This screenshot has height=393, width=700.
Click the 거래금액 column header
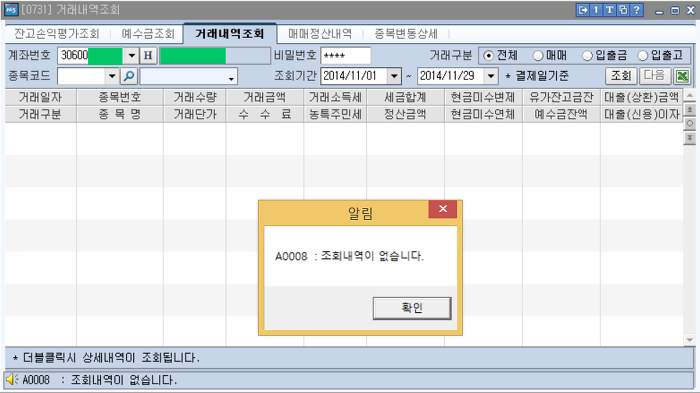pos(265,97)
